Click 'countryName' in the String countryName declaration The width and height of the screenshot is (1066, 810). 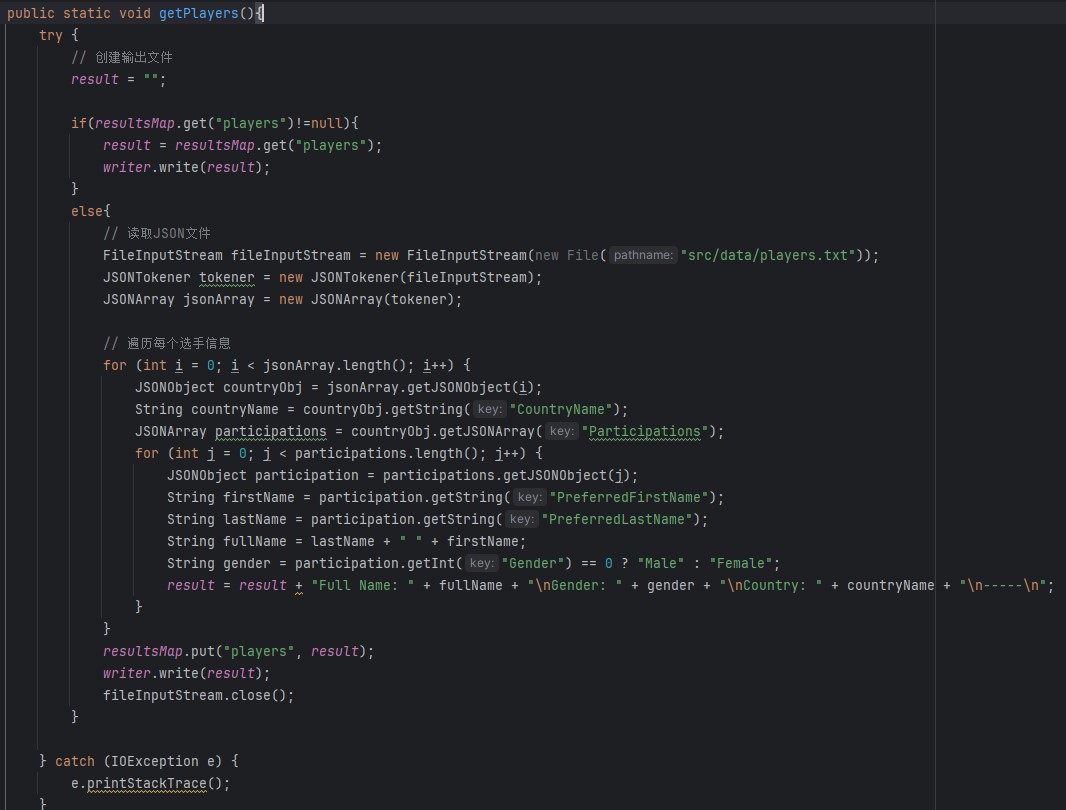point(235,409)
